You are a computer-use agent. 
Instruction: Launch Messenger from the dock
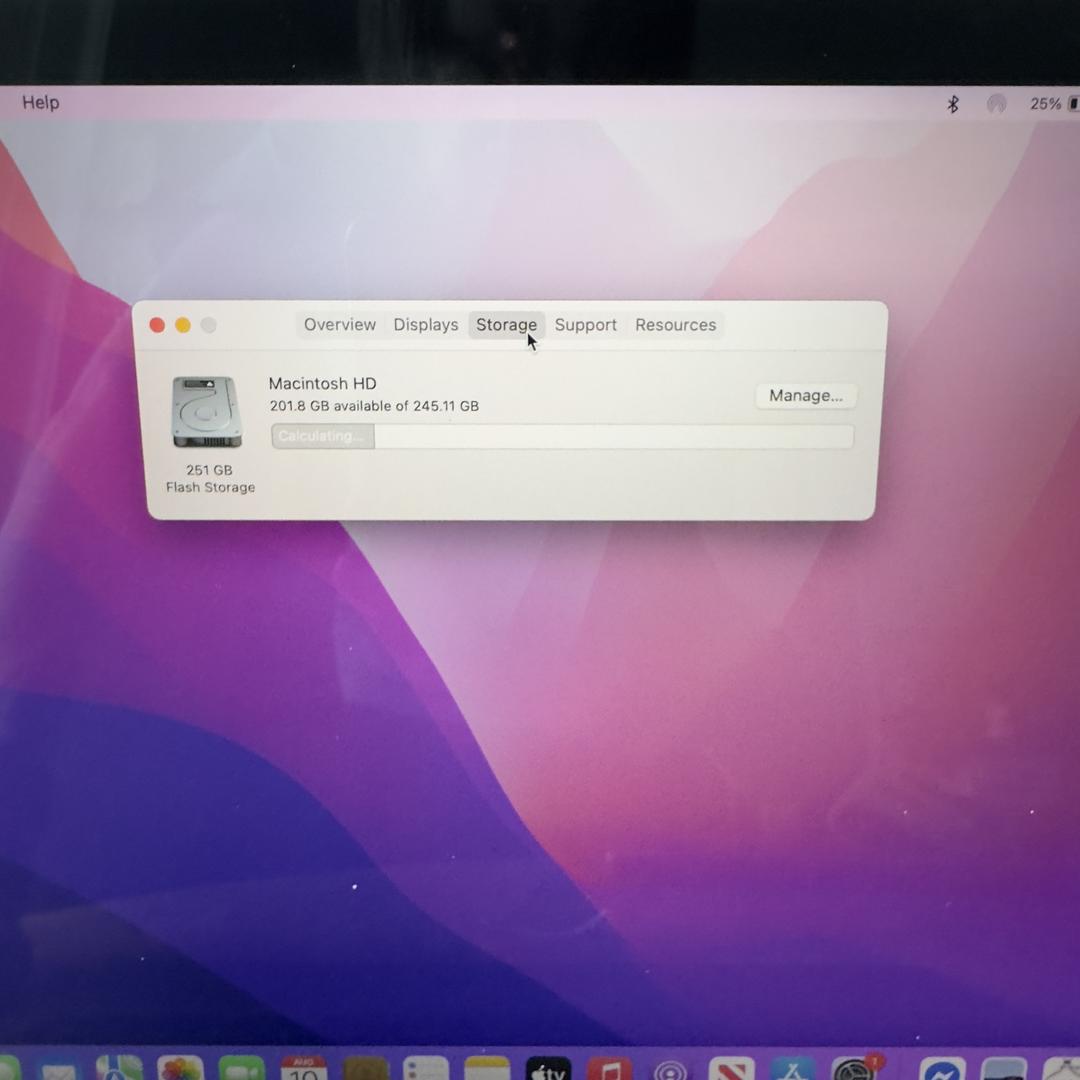coord(942,1068)
